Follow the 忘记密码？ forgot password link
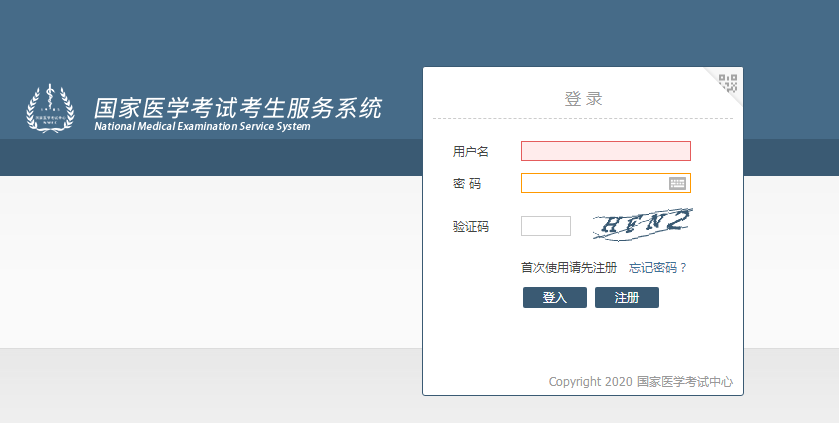Screen dimensions: 839x423 [x=657, y=268]
